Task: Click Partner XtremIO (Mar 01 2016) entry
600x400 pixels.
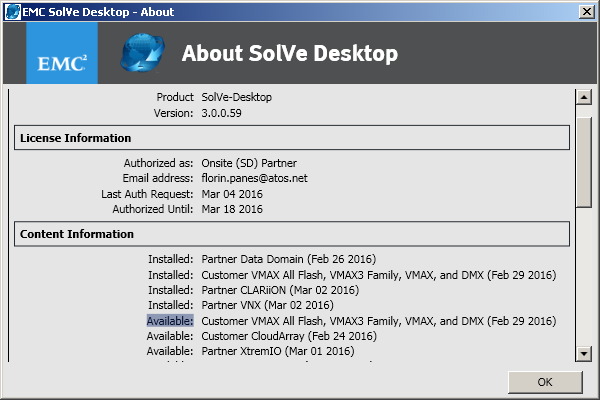Action: pyautogui.click(x=278, y=351)
